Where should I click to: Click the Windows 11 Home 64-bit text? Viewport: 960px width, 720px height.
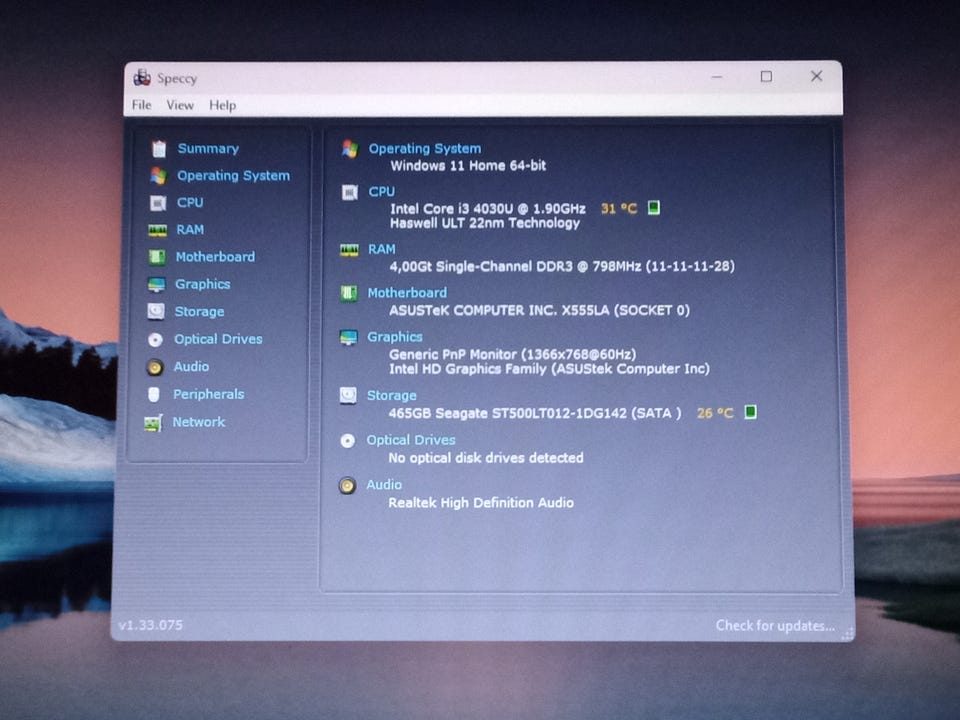[468, 165]
